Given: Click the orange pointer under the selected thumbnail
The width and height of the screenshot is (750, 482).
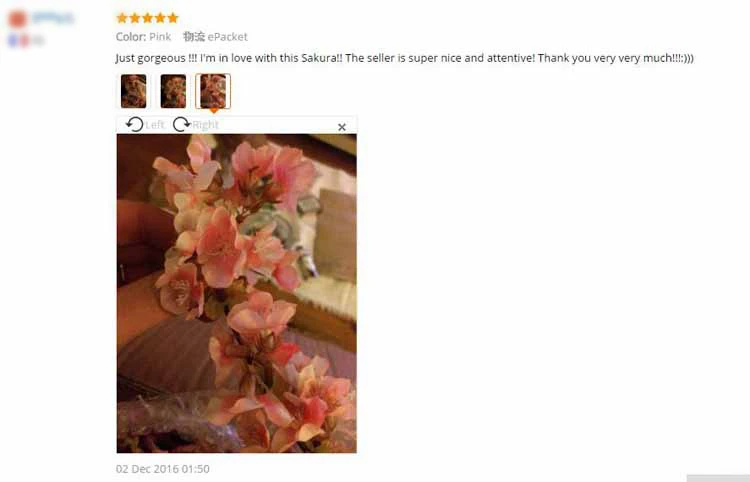Looking at the screenshot, I should (214, 111).
